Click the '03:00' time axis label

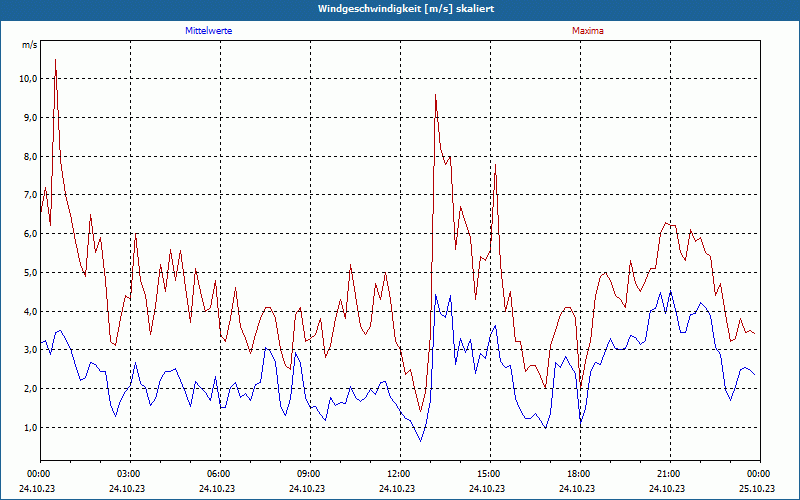[131, 474]
